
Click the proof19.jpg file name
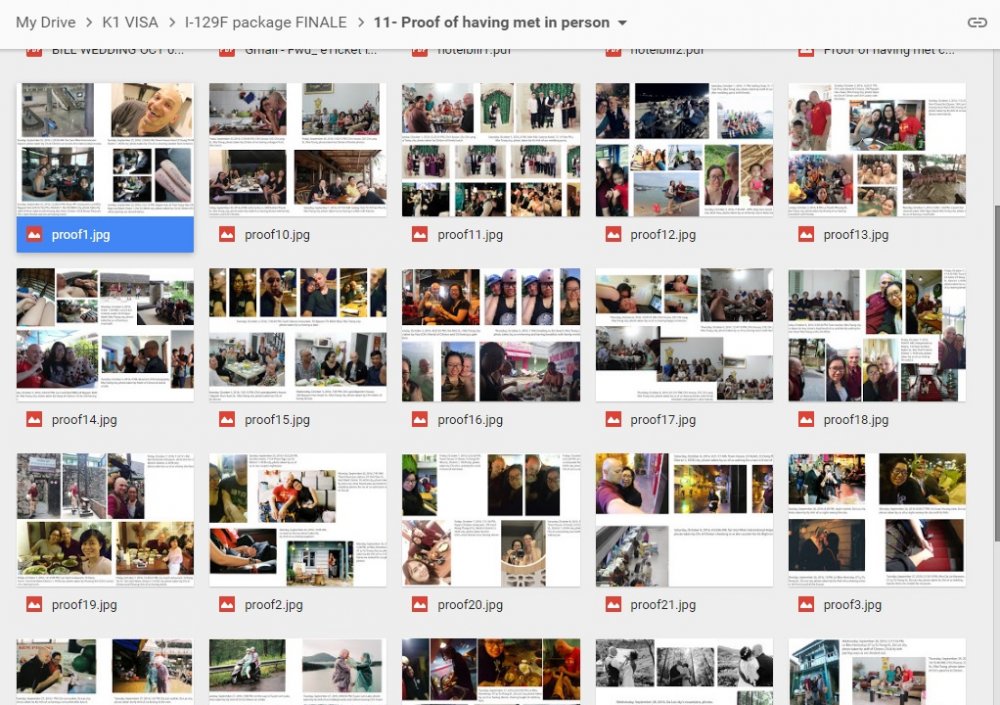coord(84,605)
